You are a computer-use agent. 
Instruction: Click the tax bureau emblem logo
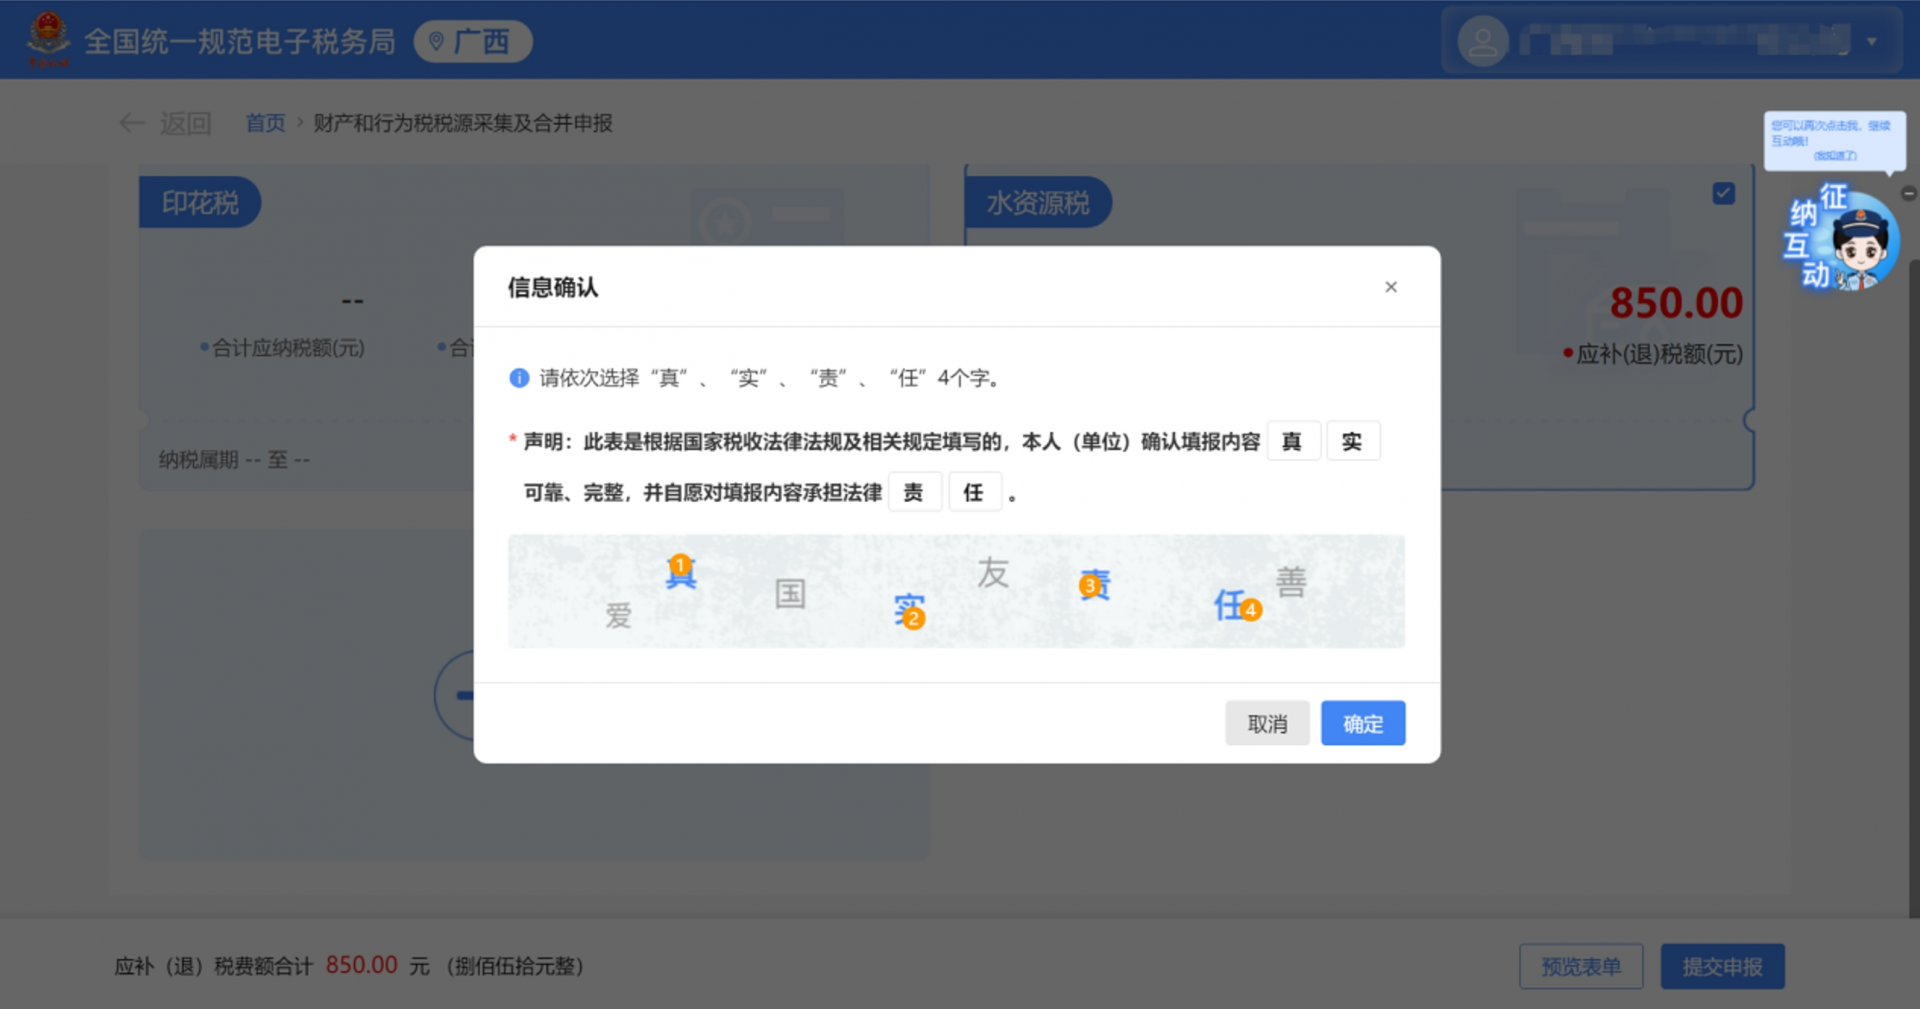(x=48, y=40)
